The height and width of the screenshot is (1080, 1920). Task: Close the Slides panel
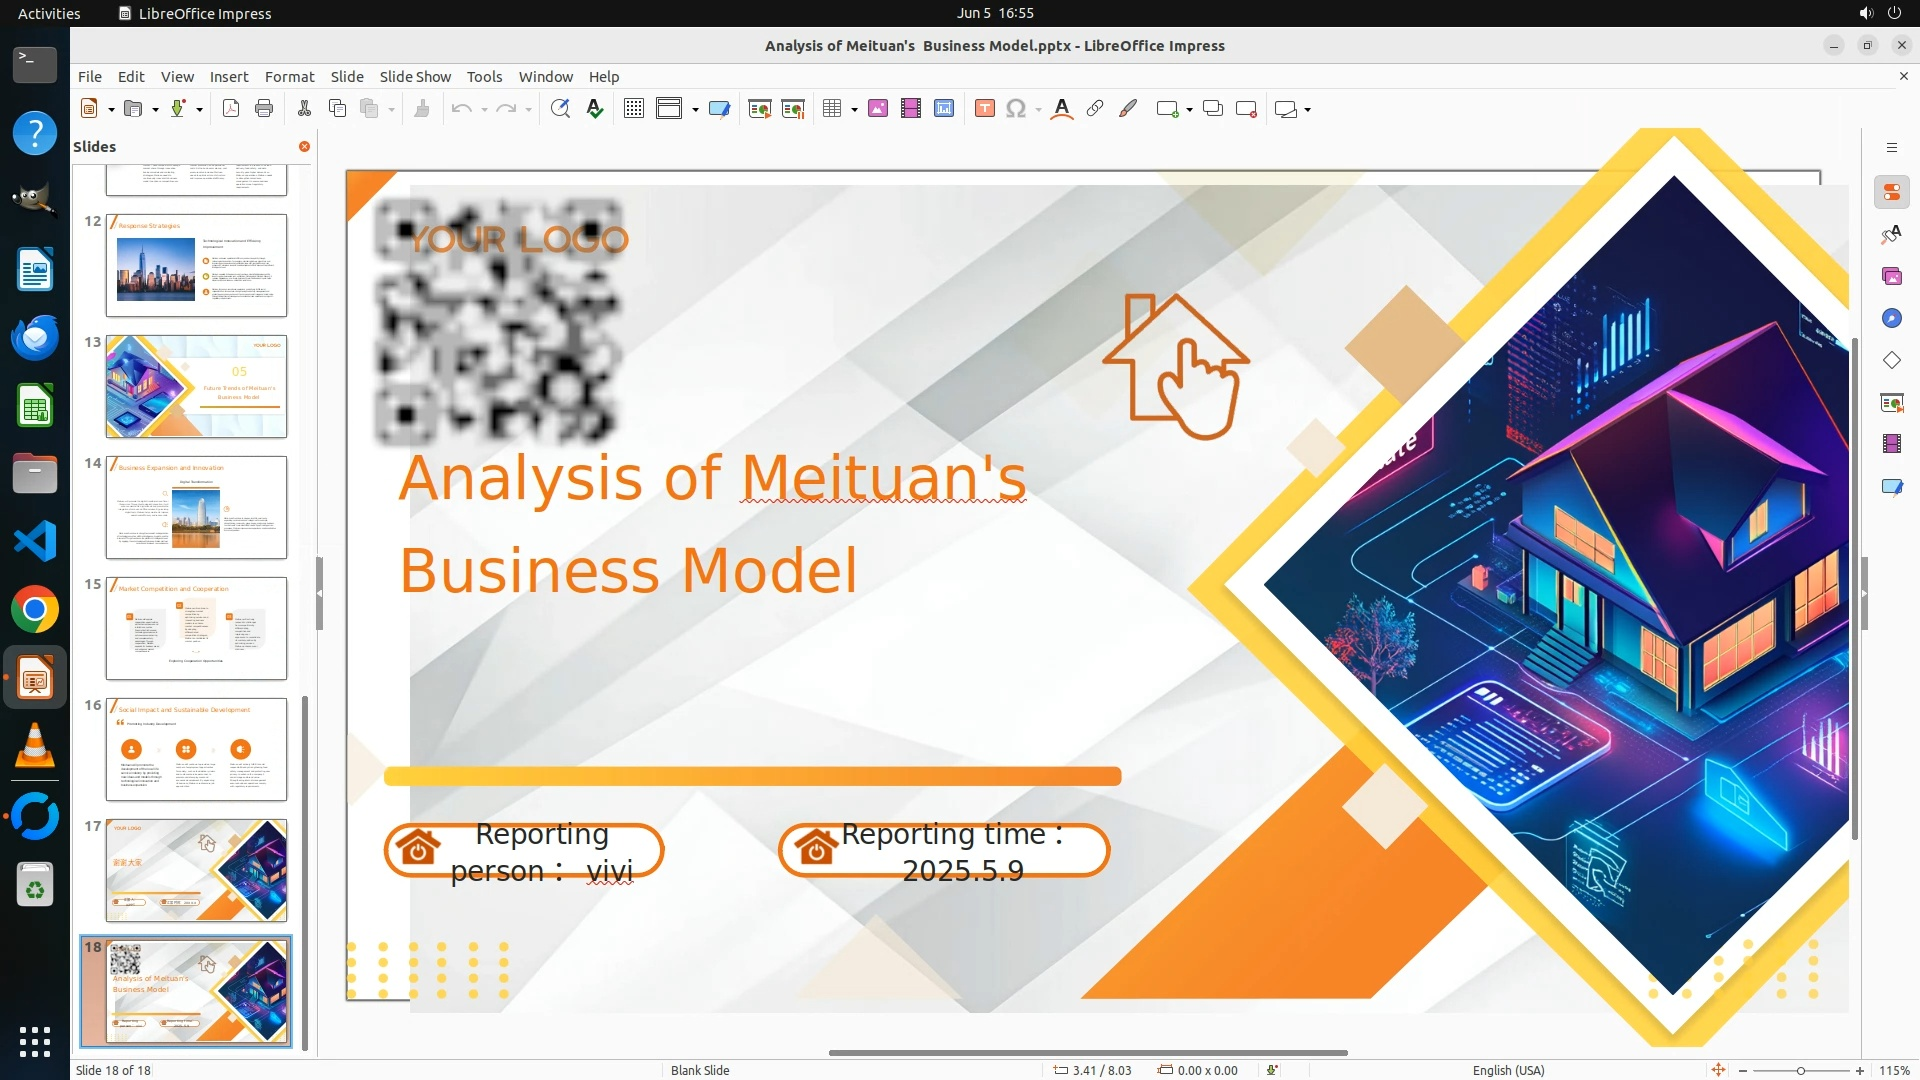pos(304,146)
